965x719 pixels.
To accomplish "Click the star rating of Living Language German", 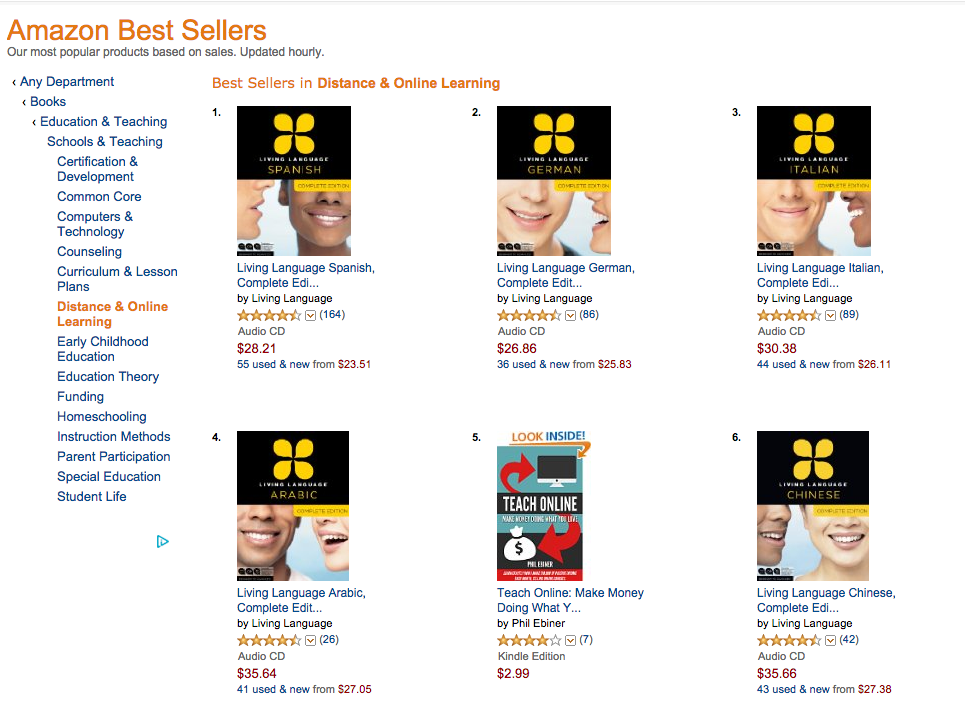I will click(529, 315).
